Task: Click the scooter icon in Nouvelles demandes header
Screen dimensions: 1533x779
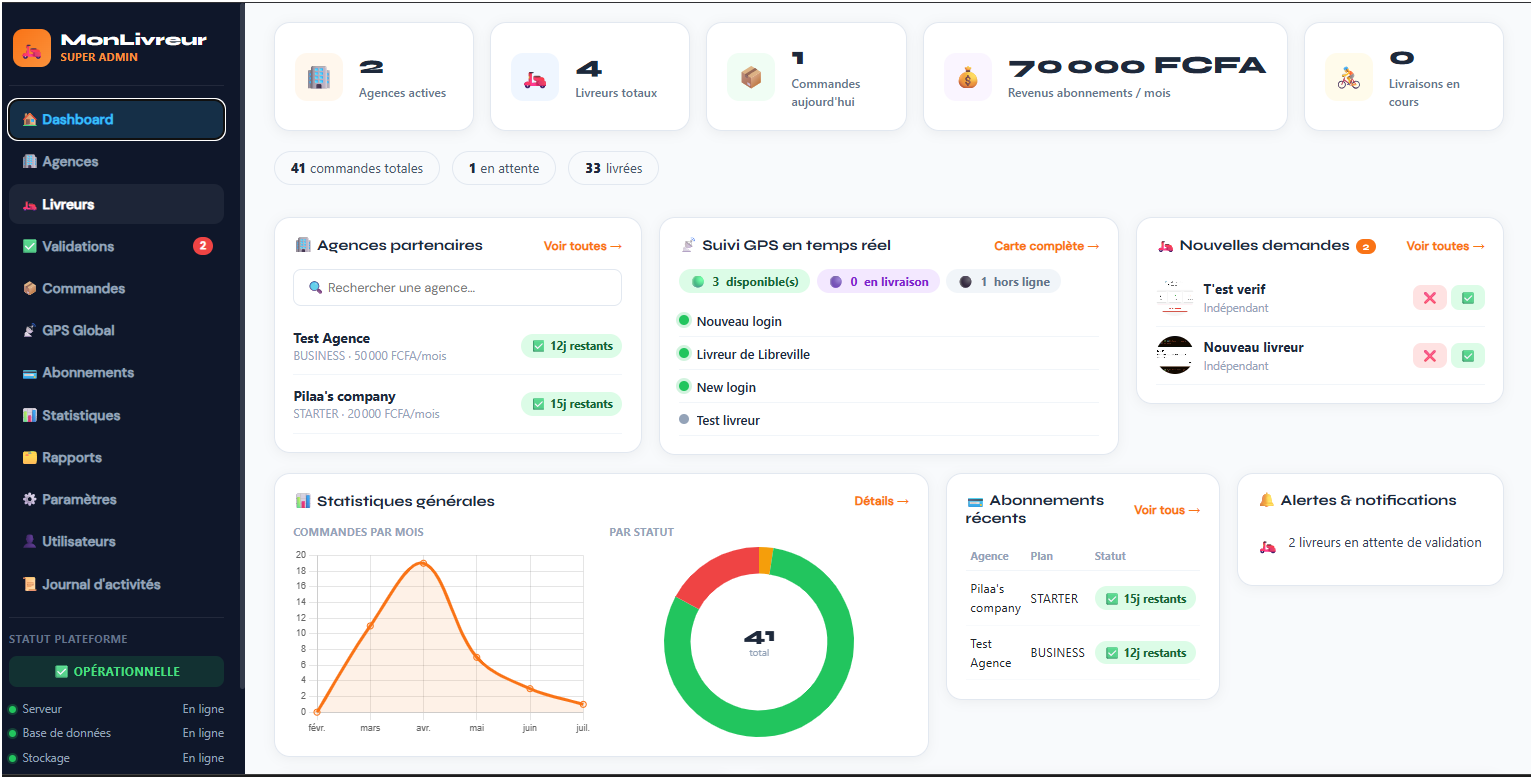Action: click(x=1166, y=245)
